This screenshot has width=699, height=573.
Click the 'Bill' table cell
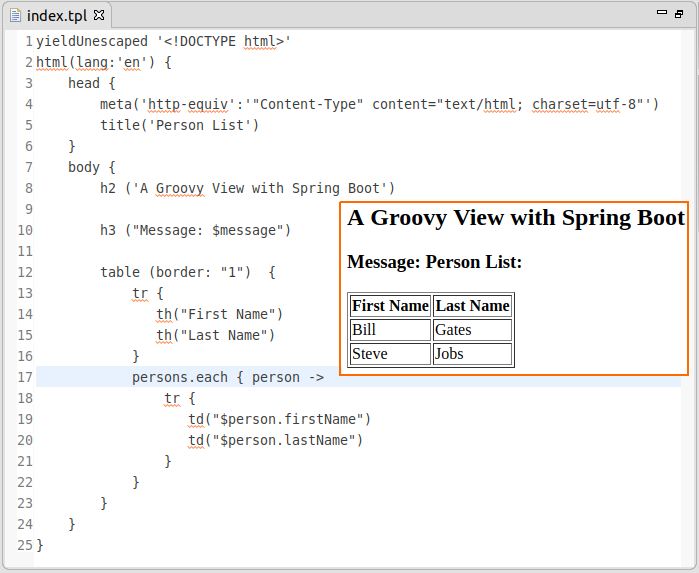pyautogui.click(x=390, y=330)
